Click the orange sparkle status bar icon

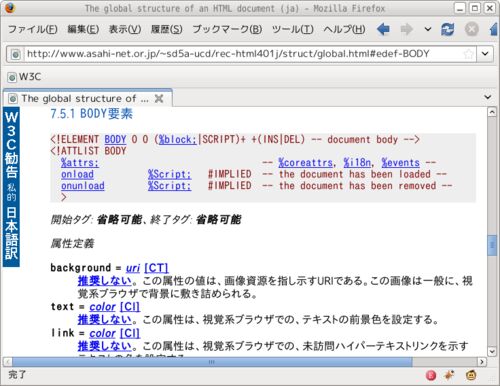450,375
